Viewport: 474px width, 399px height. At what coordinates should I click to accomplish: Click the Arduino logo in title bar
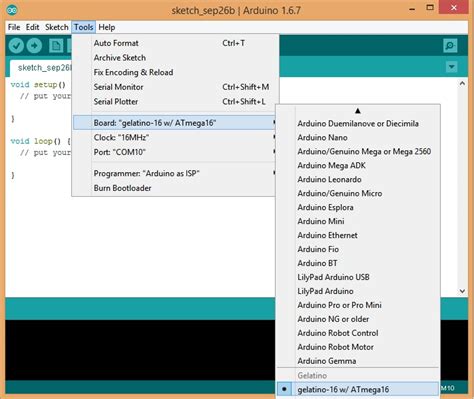[12, 10]
